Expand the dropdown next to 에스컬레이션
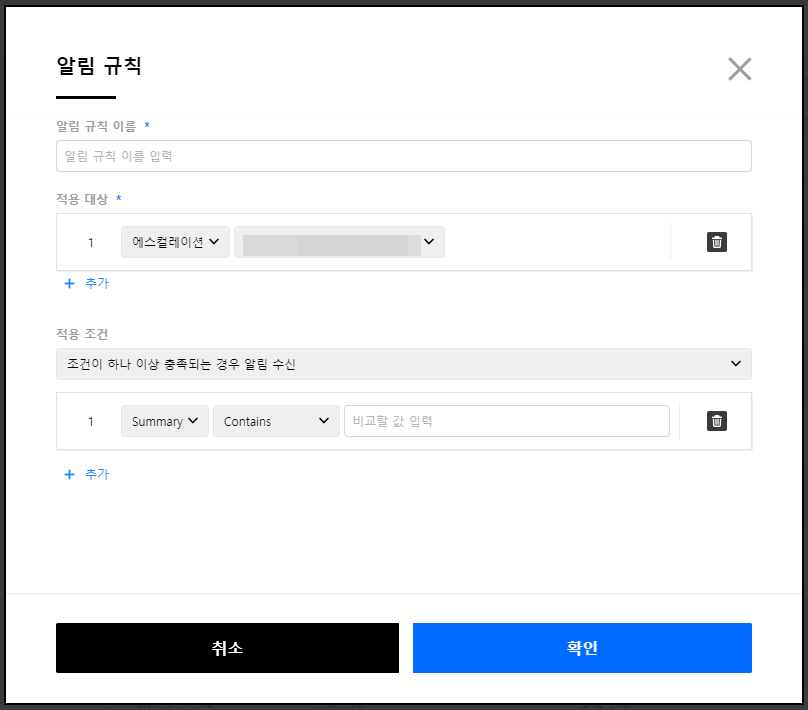Screen dimensions: 808x710 click(339, 242)
